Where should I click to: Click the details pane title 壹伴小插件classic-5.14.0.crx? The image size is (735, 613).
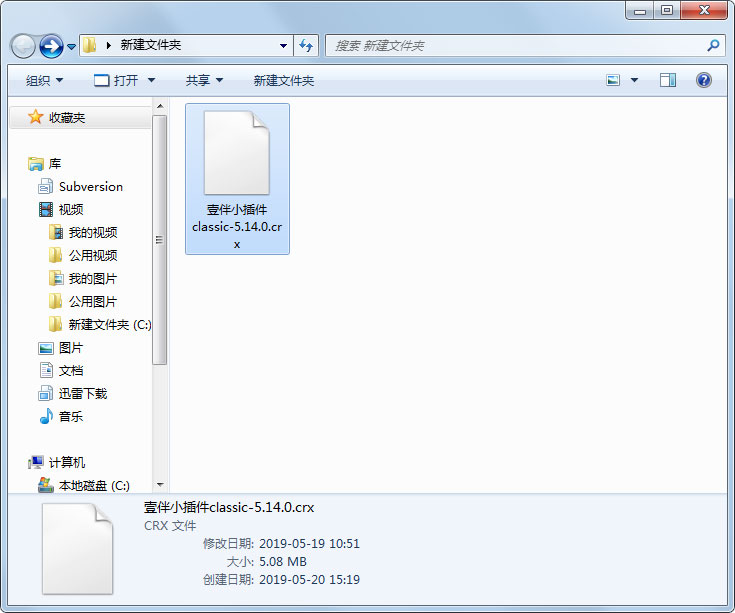pos(229,508)
